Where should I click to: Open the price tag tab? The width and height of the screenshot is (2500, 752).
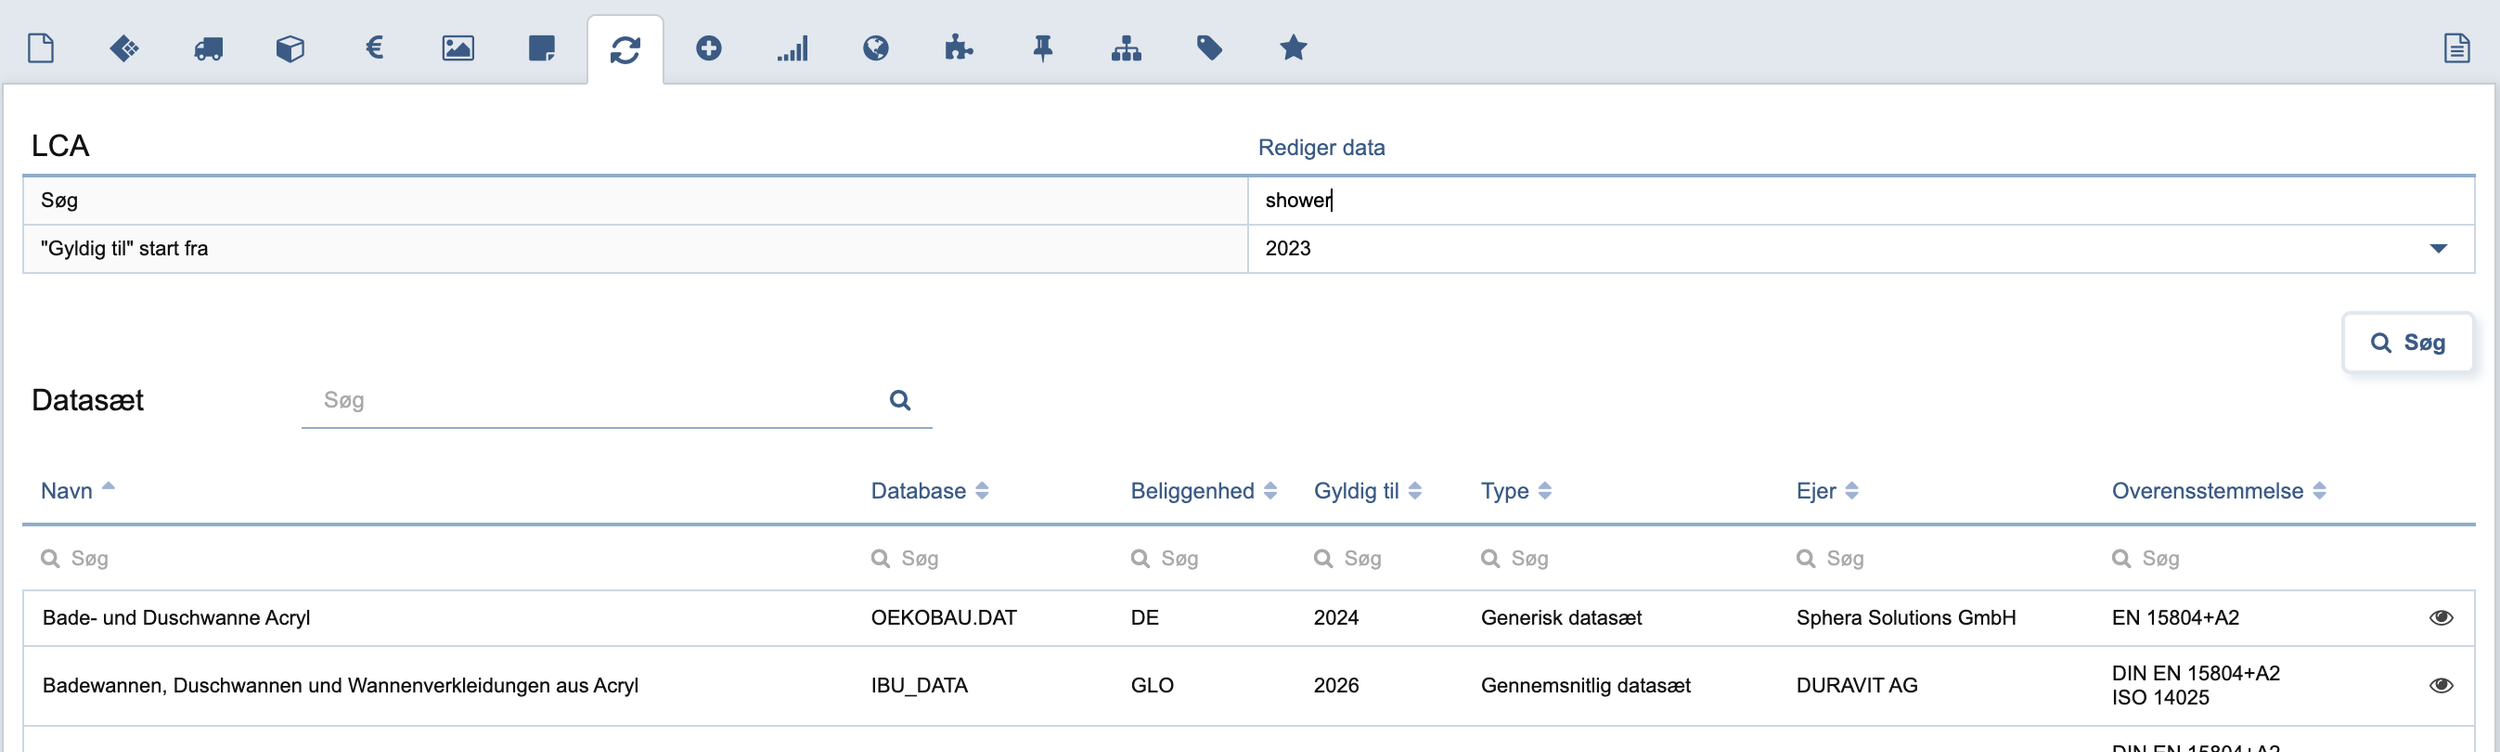pos(1209,48)
